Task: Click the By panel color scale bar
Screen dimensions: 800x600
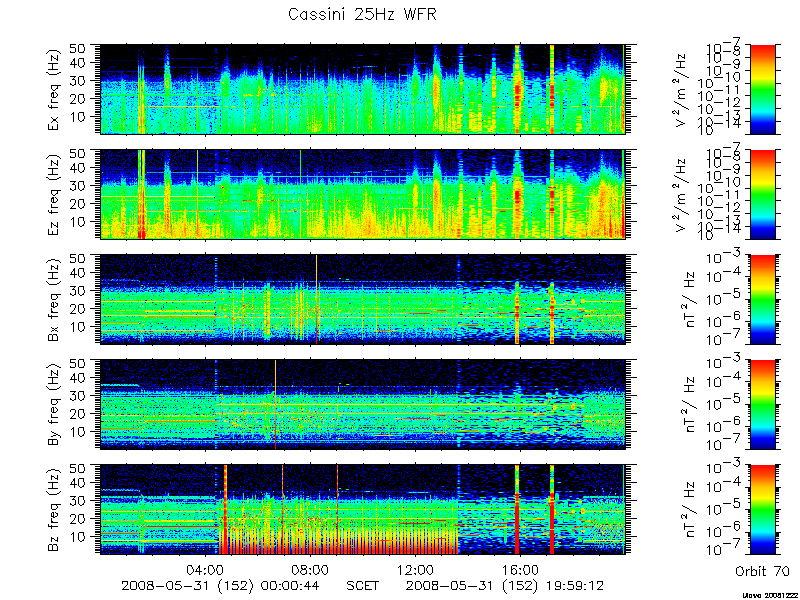Action: coord(763,405)
